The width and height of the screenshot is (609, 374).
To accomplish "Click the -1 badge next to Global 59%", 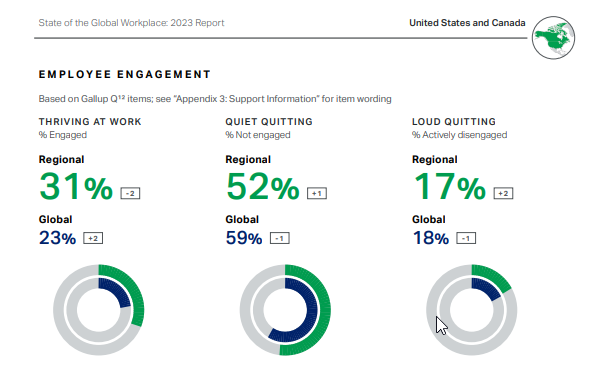I will (280, 238).
